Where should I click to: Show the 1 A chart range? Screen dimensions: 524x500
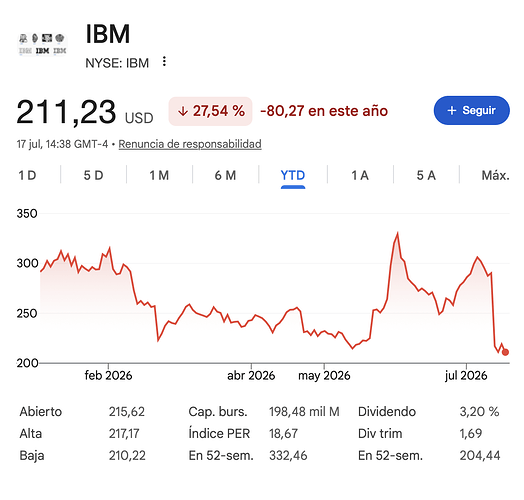pos(360,175)
